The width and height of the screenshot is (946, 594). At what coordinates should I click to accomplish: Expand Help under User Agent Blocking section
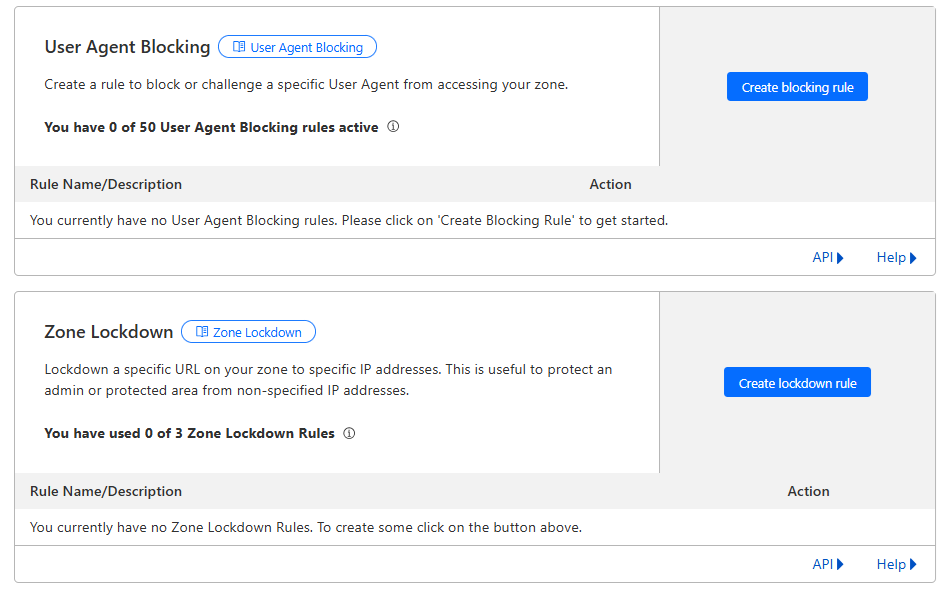click(x=897, y=258)
